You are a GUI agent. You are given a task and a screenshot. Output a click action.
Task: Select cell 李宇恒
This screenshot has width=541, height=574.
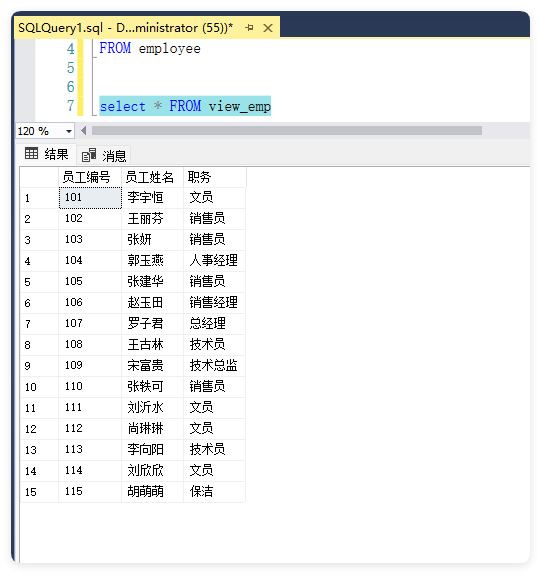coord(152,198)
